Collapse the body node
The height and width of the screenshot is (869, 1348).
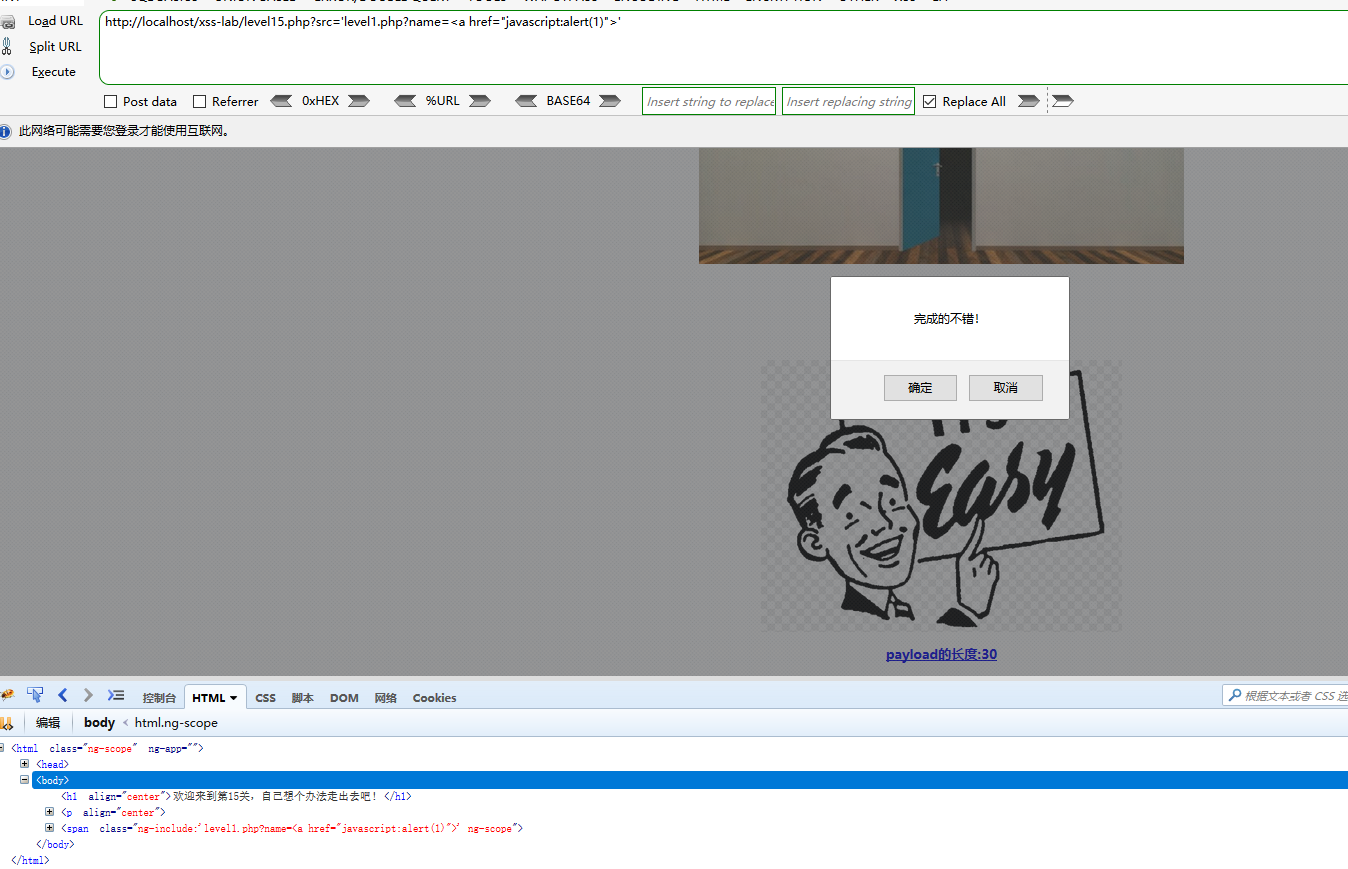tap(25, 780)
